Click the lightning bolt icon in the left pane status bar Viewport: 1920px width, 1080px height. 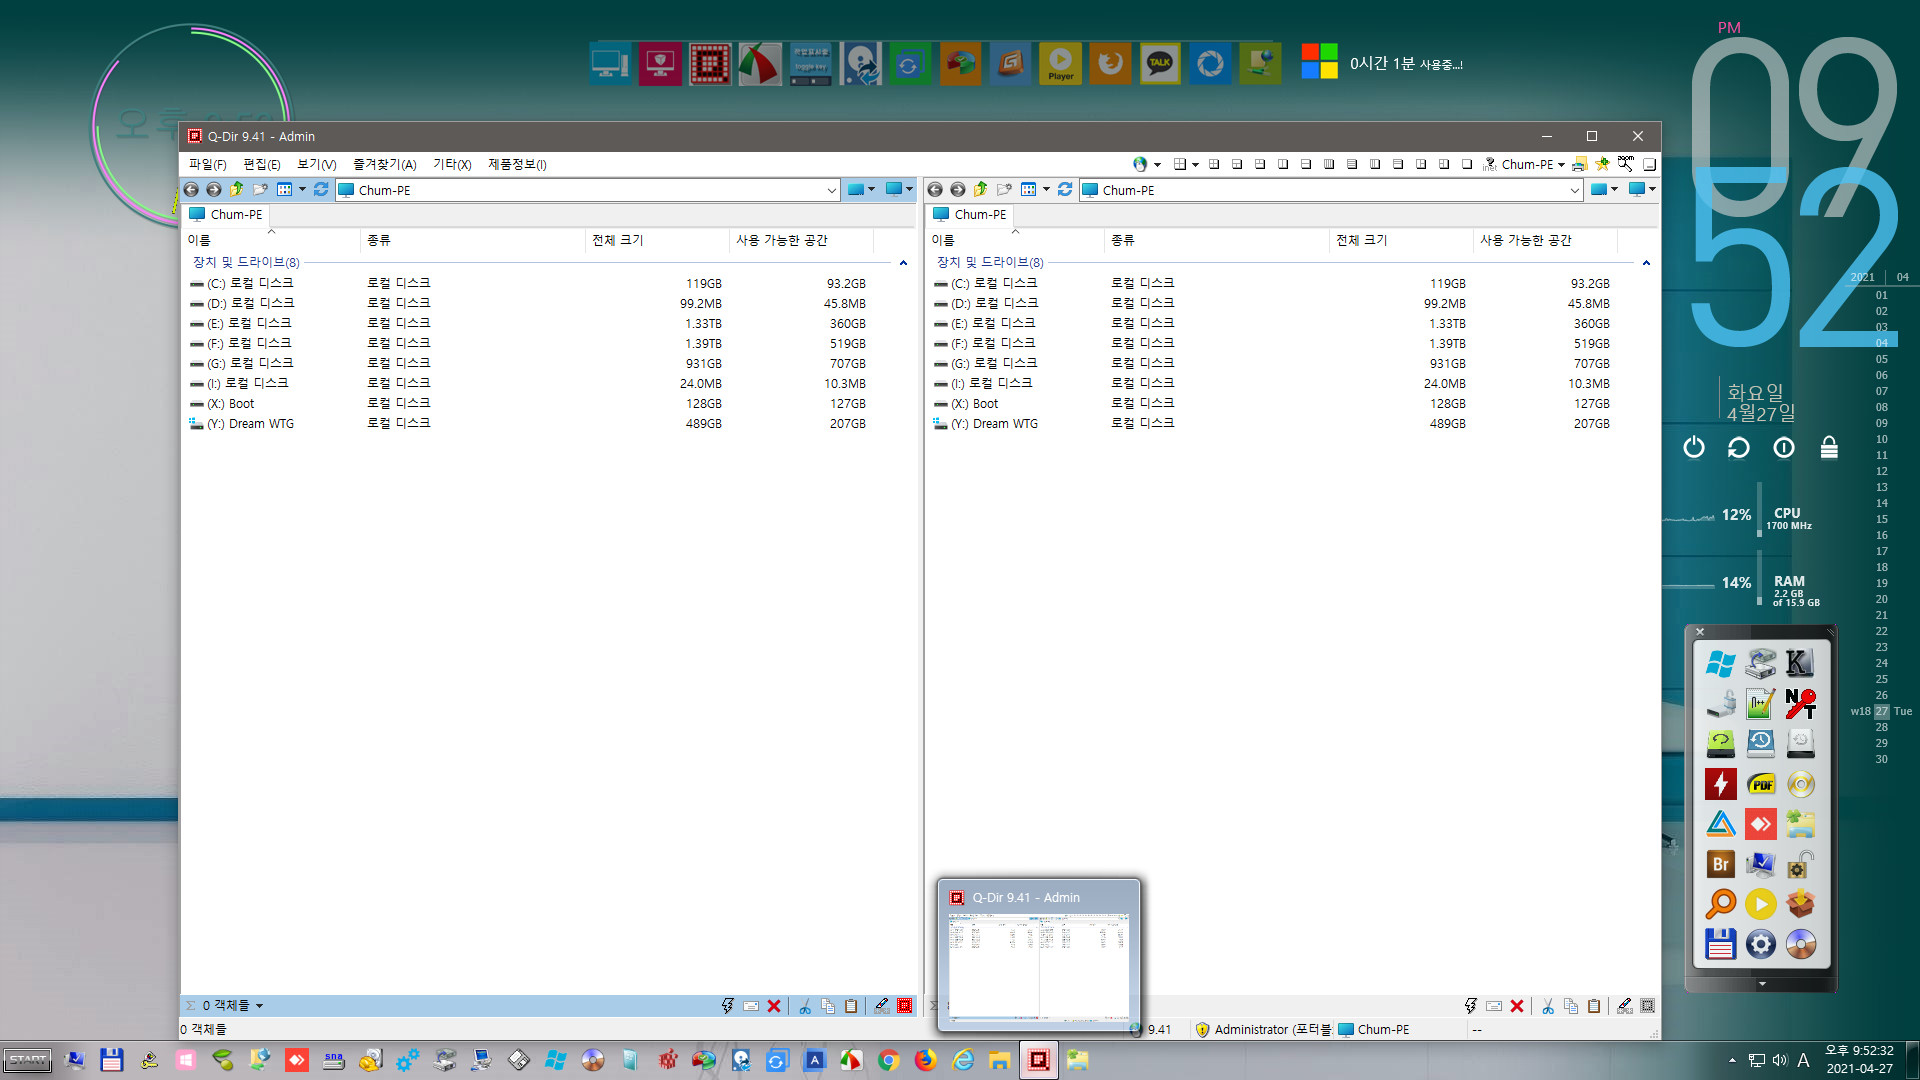coord(728,1006)
